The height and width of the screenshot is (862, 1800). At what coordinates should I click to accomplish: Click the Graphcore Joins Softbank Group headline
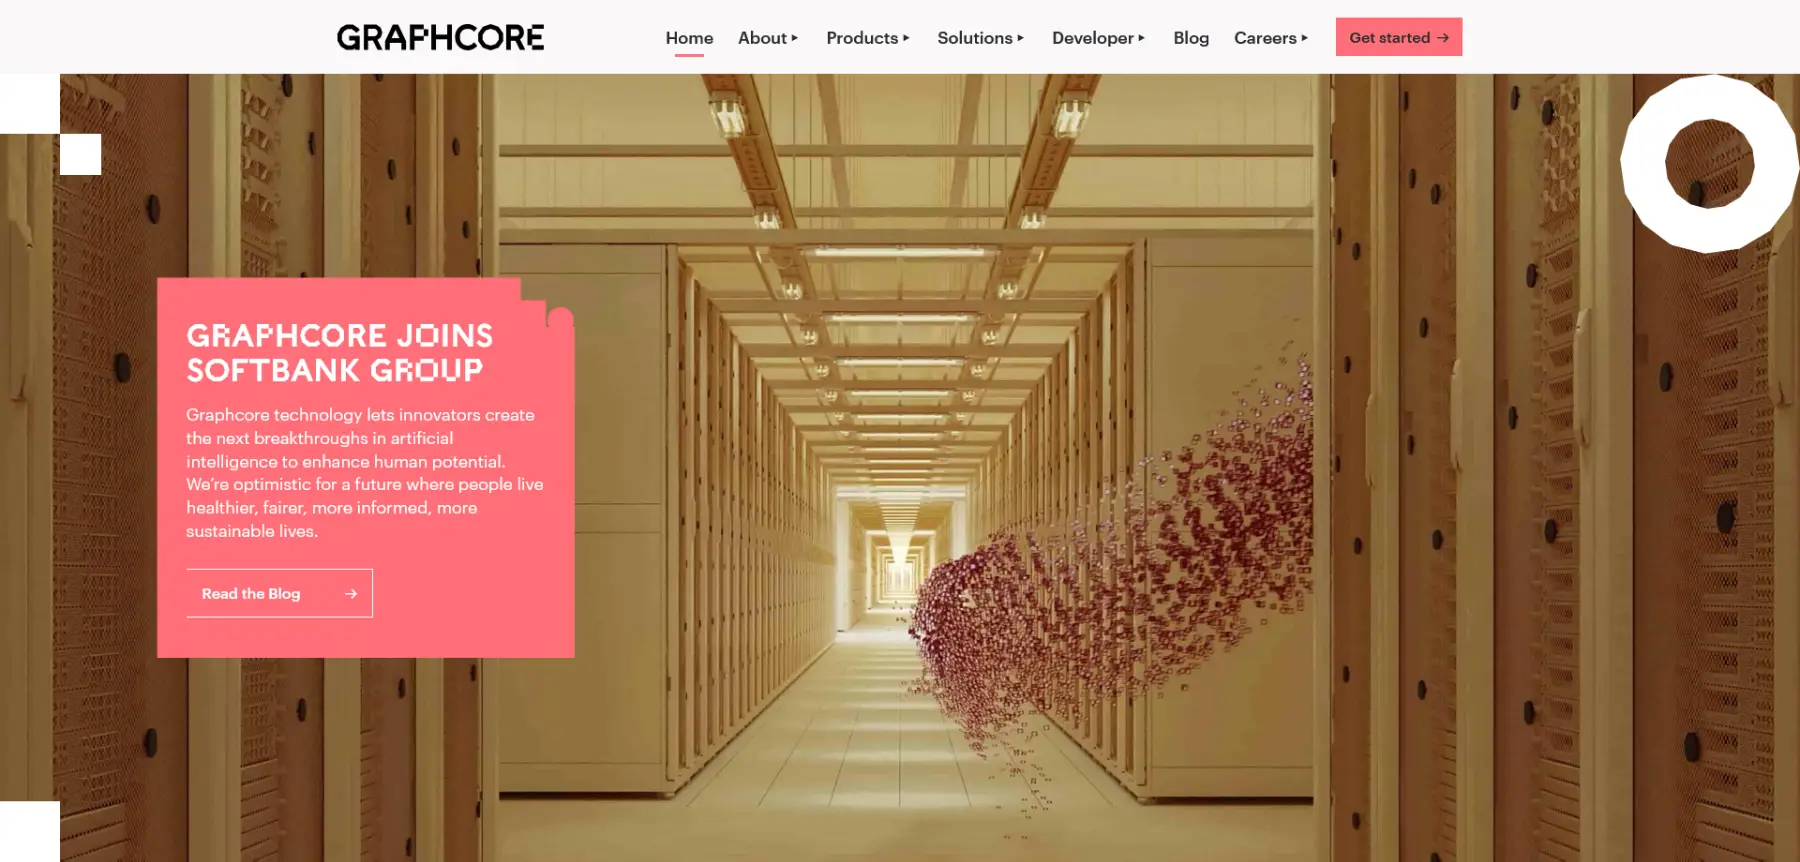[339, 353]
